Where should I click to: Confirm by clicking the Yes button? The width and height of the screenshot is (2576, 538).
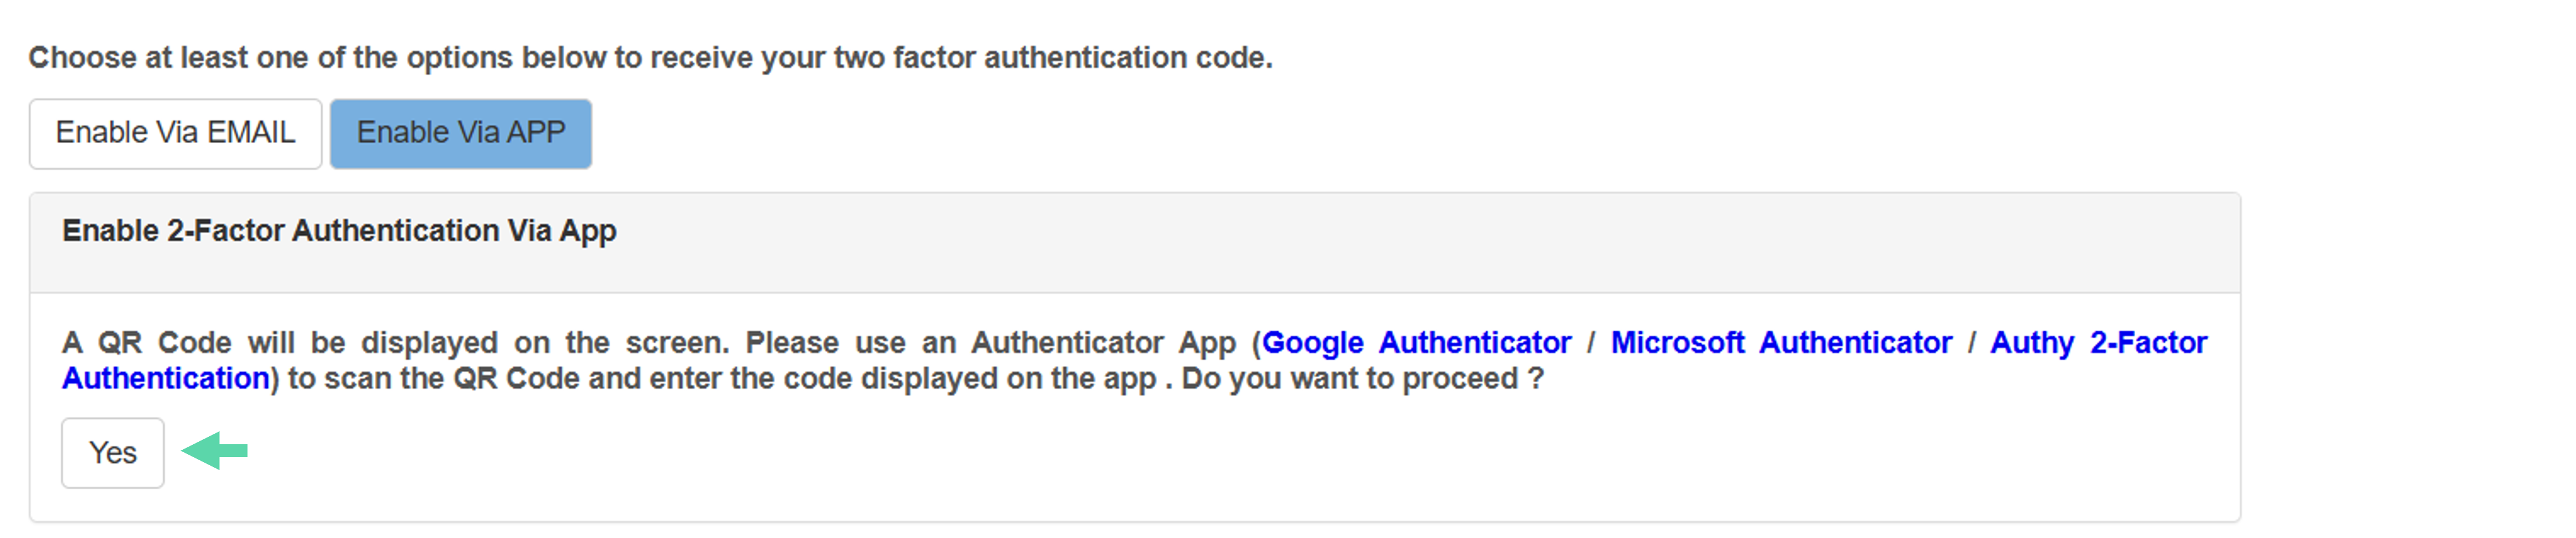point(113,453)
